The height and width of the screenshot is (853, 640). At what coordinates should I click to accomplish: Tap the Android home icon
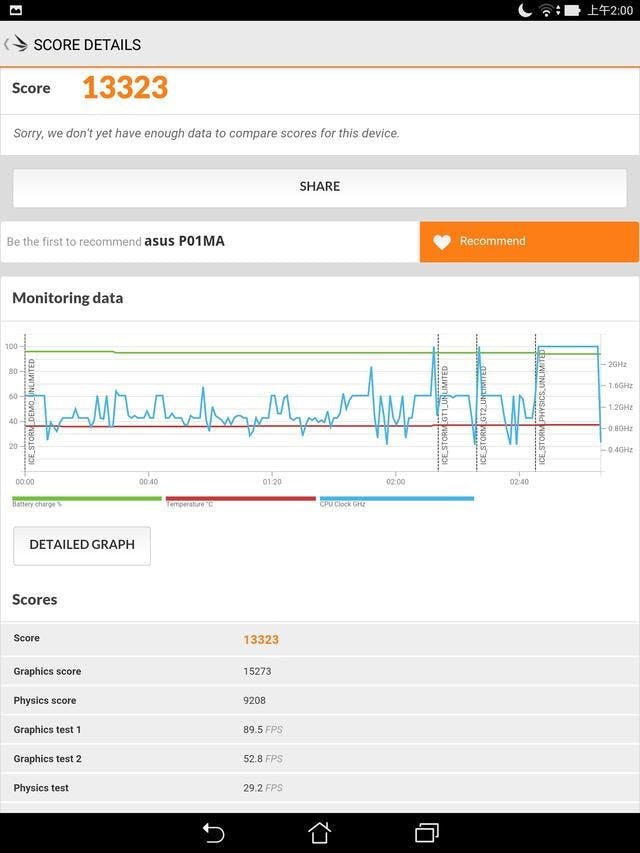(319, 832)
